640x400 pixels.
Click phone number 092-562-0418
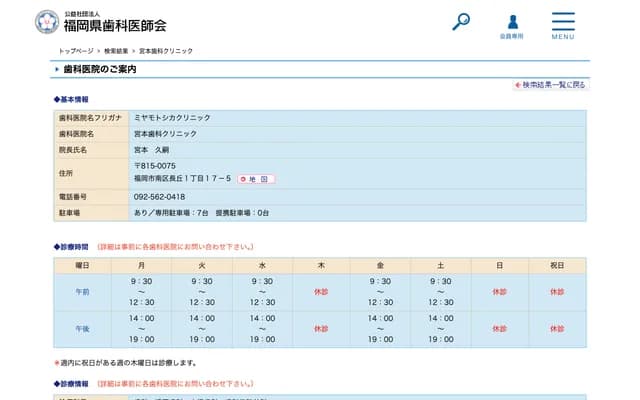(160, 197)
